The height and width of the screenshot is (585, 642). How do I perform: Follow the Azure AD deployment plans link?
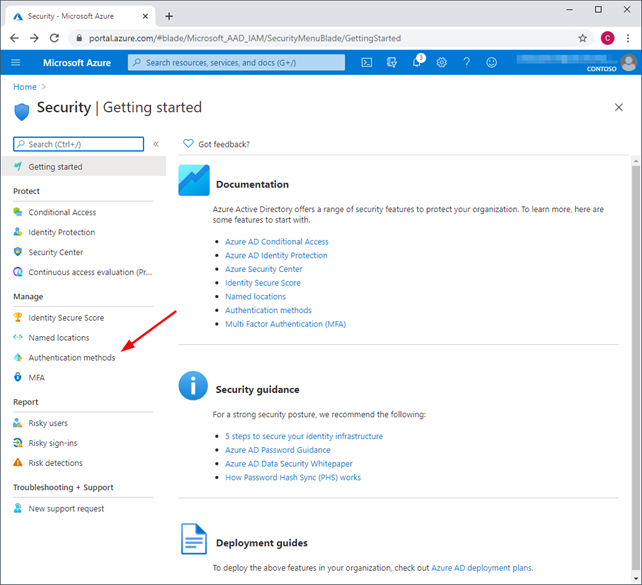[481, 567]
